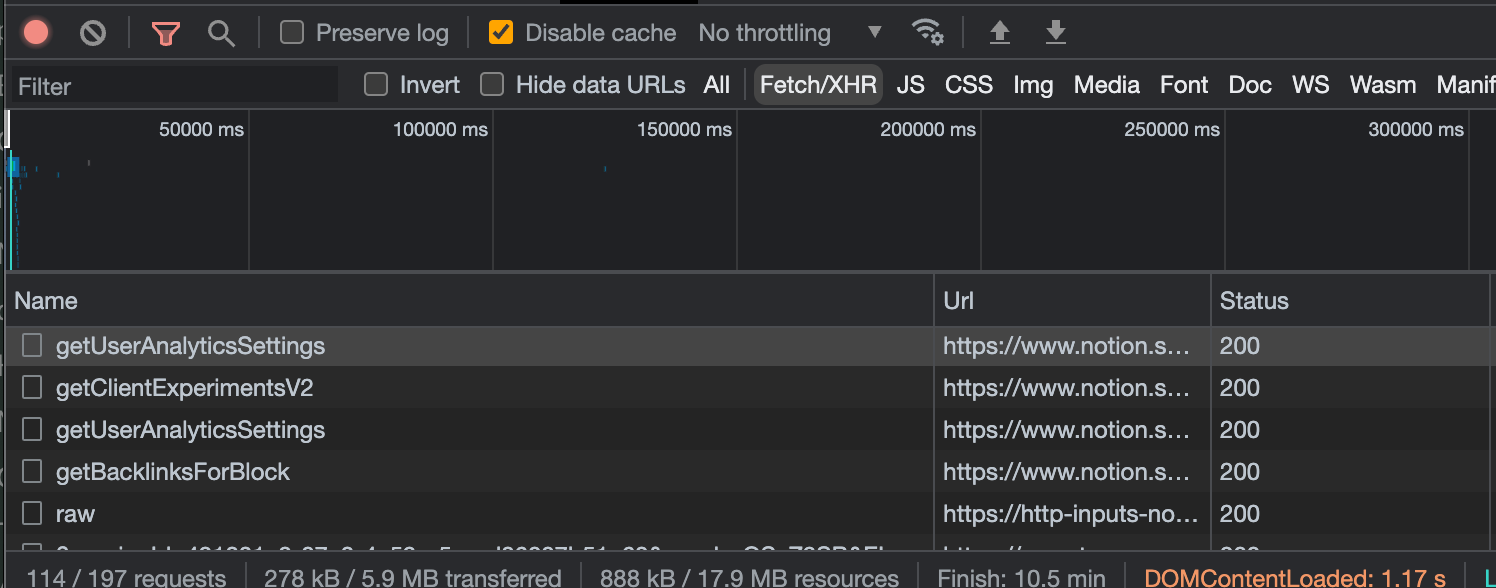Enable the Preserve log checkbox

pyautogui.click(x=292, y=33)
